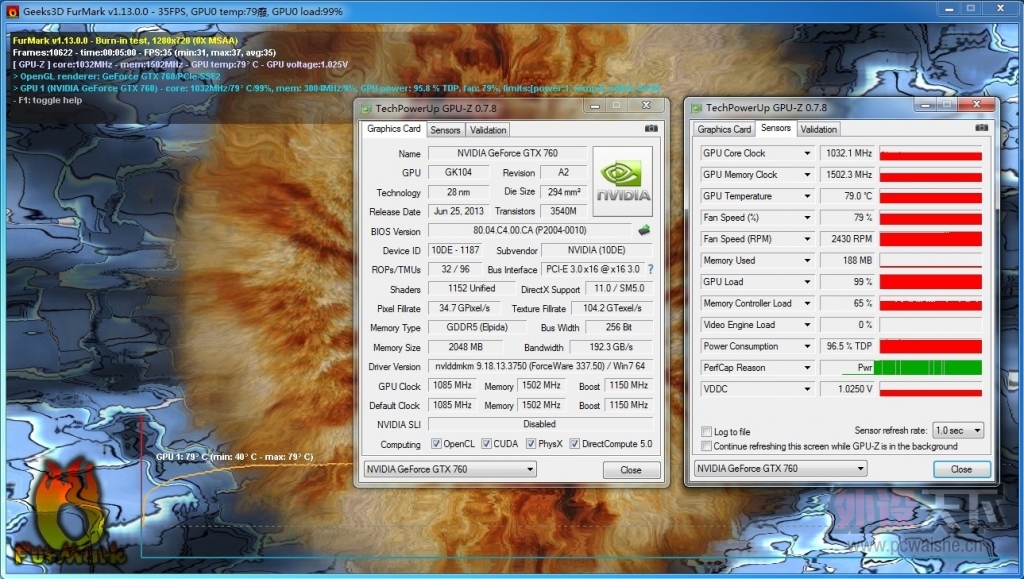This screenshot has height=579, width=1024.
Task: Click Close button in Graphics Card window
Action: click(631, 470)
